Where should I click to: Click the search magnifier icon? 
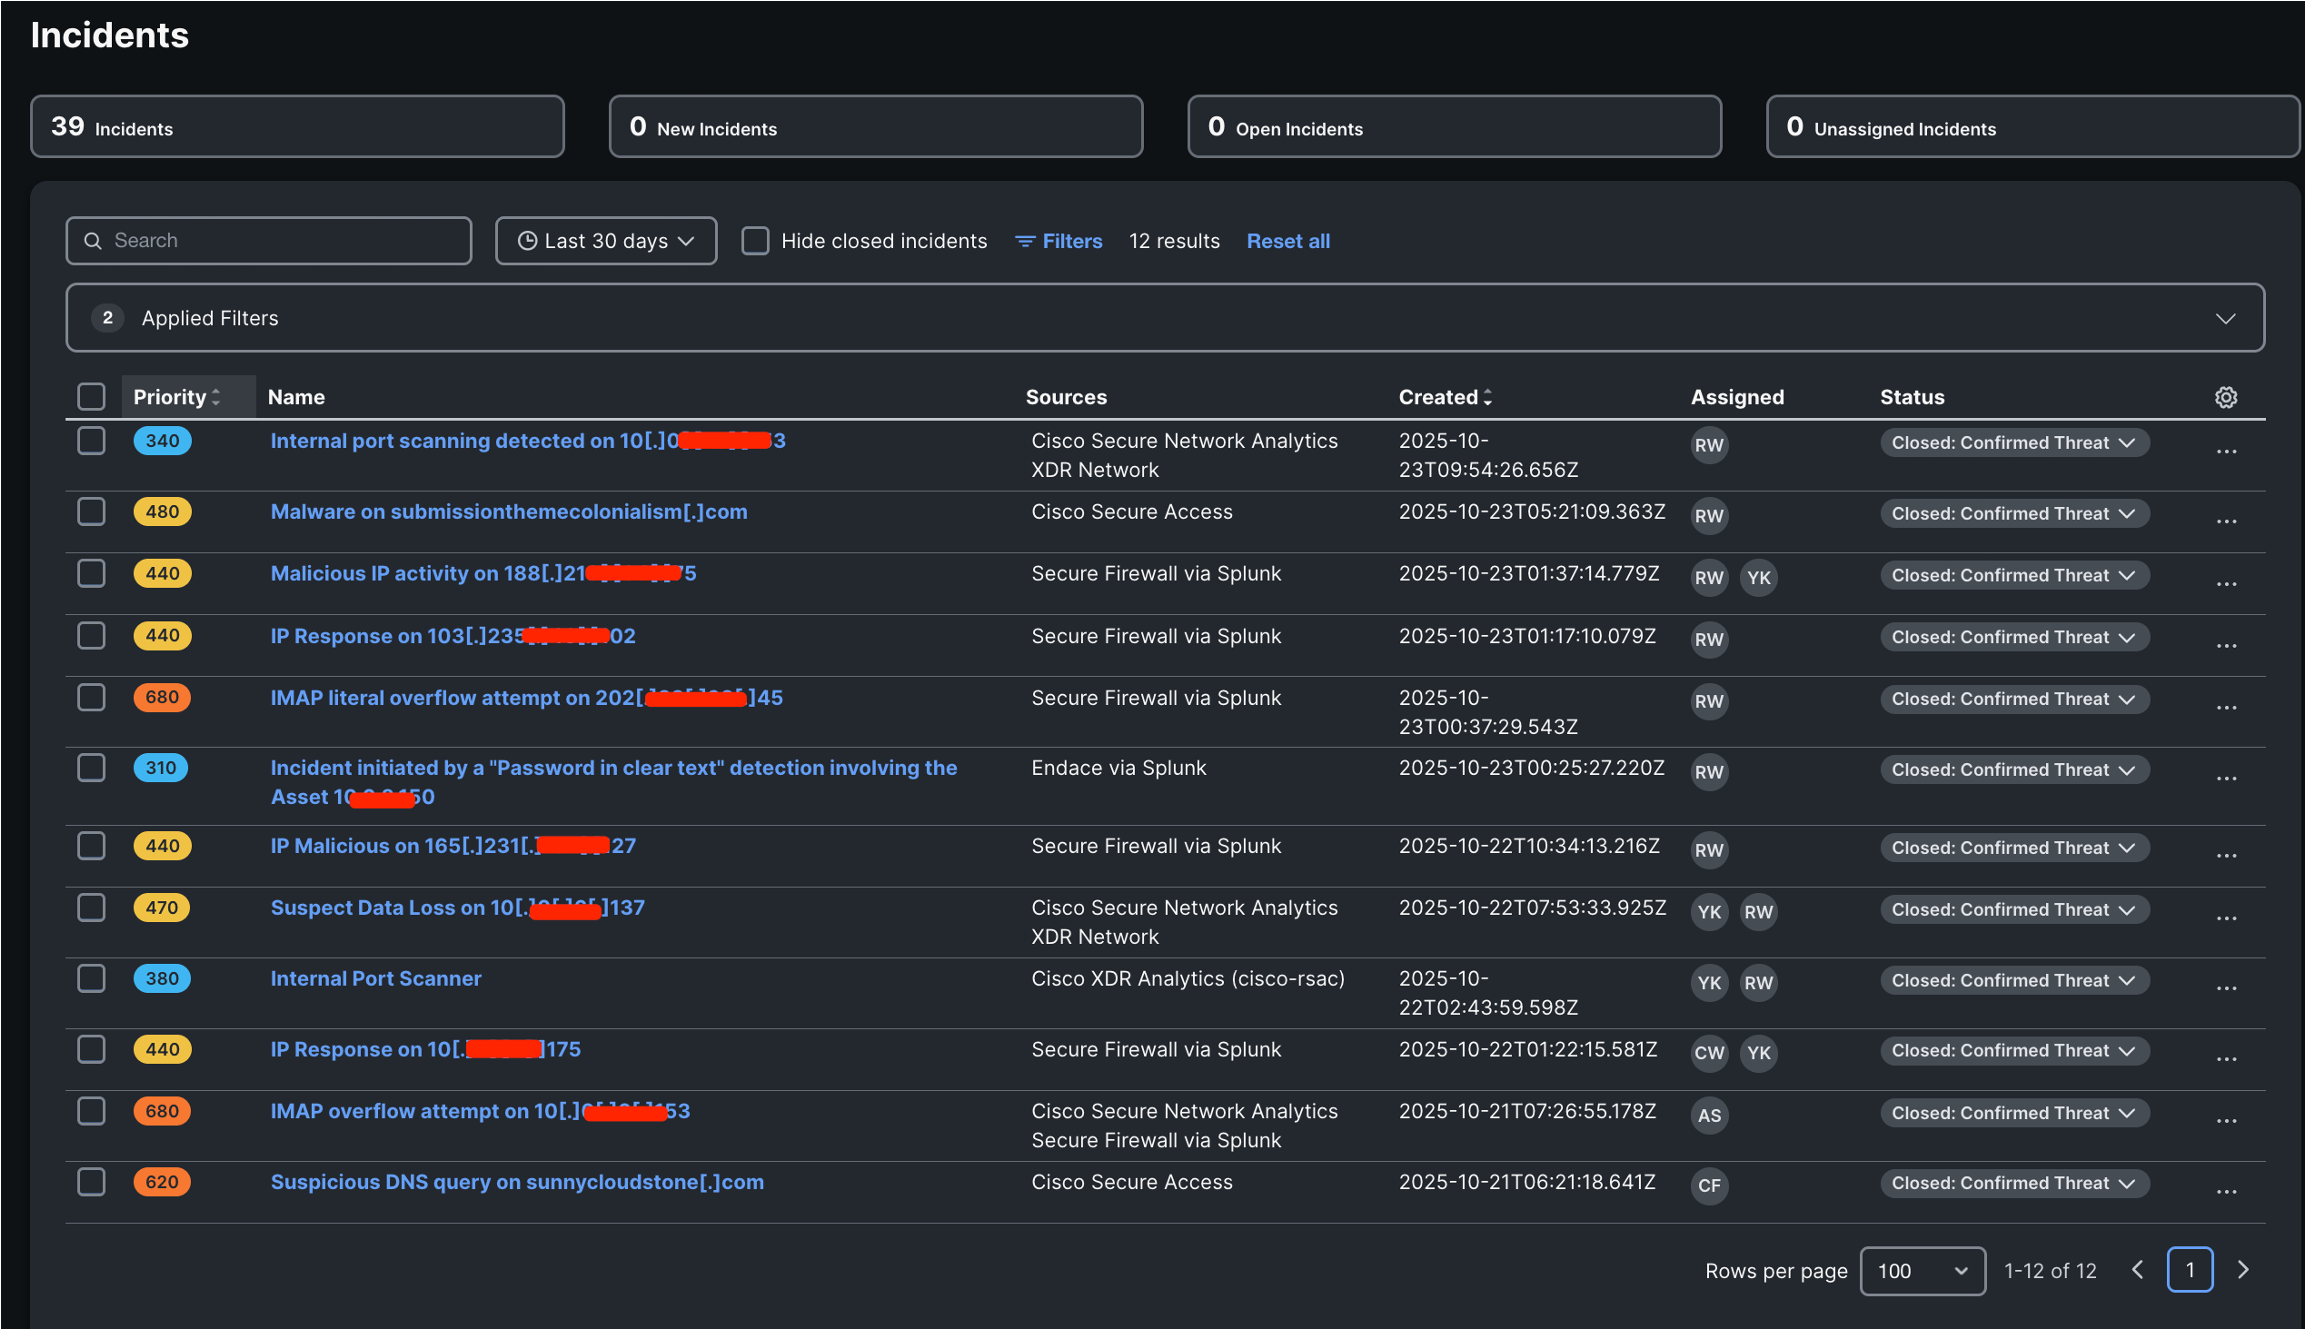pos(93,240)
